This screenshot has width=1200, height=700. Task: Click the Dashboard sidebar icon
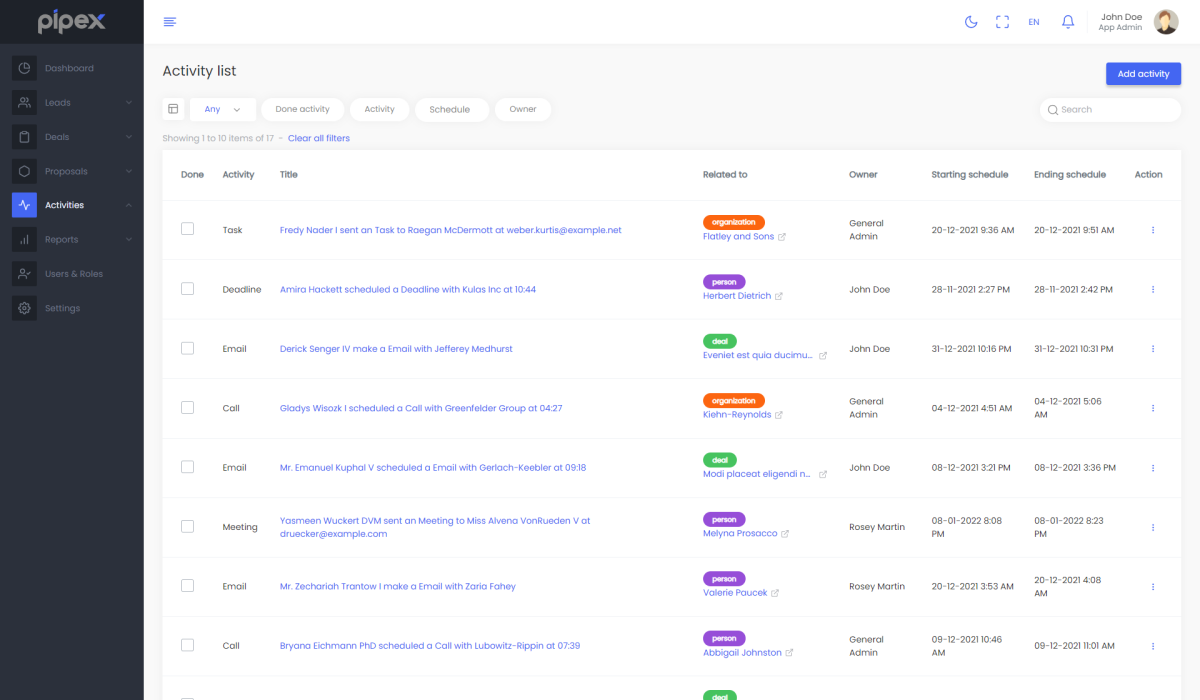pyautogui.click(x=25, y=68)
